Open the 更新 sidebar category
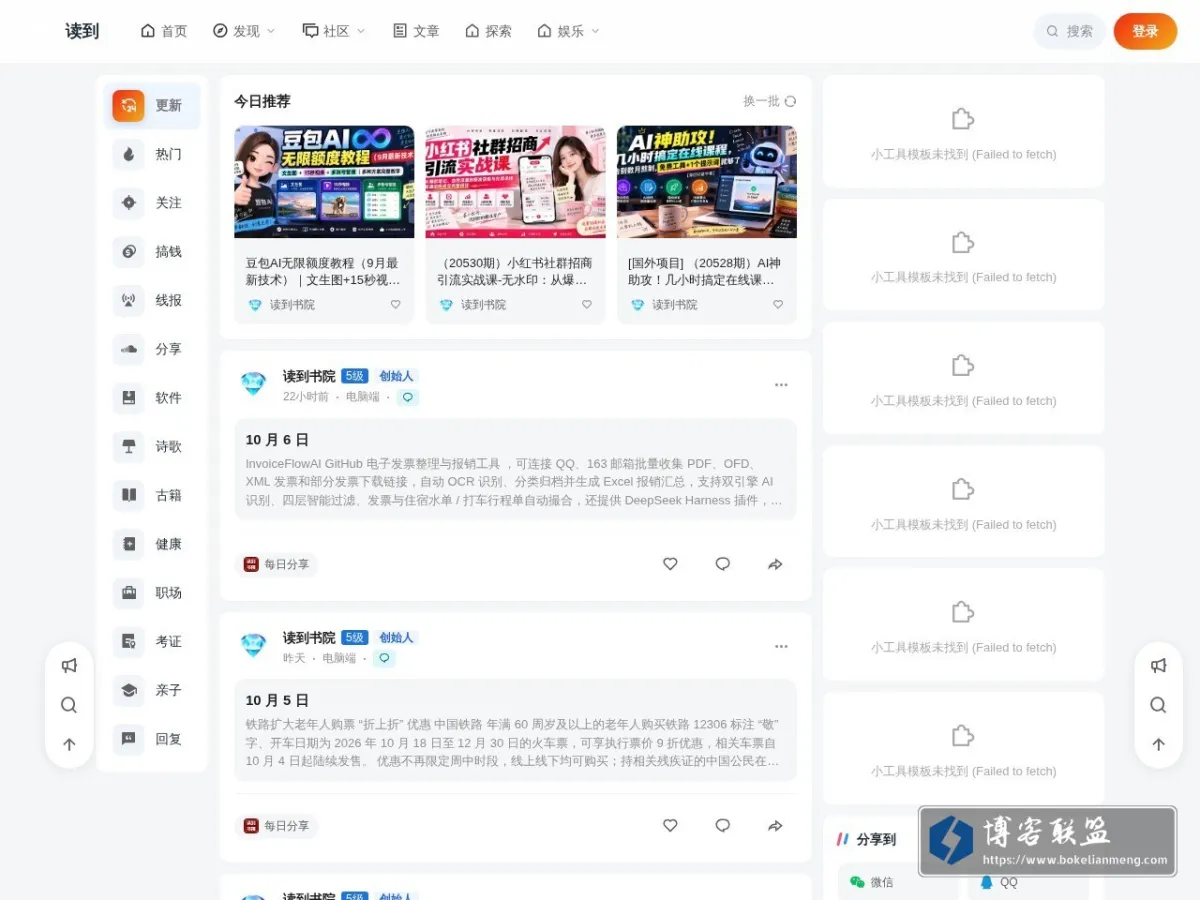The image size is (1200, 900). coord(152,106)
